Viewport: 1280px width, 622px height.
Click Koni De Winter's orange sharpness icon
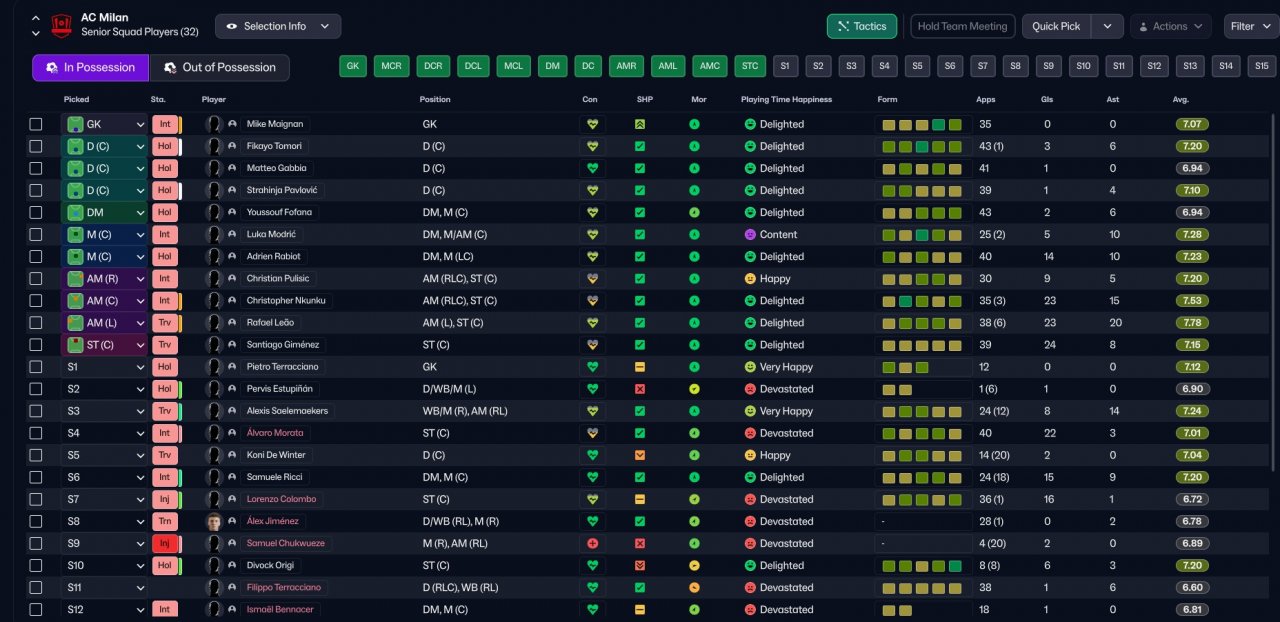pos(640,455)
